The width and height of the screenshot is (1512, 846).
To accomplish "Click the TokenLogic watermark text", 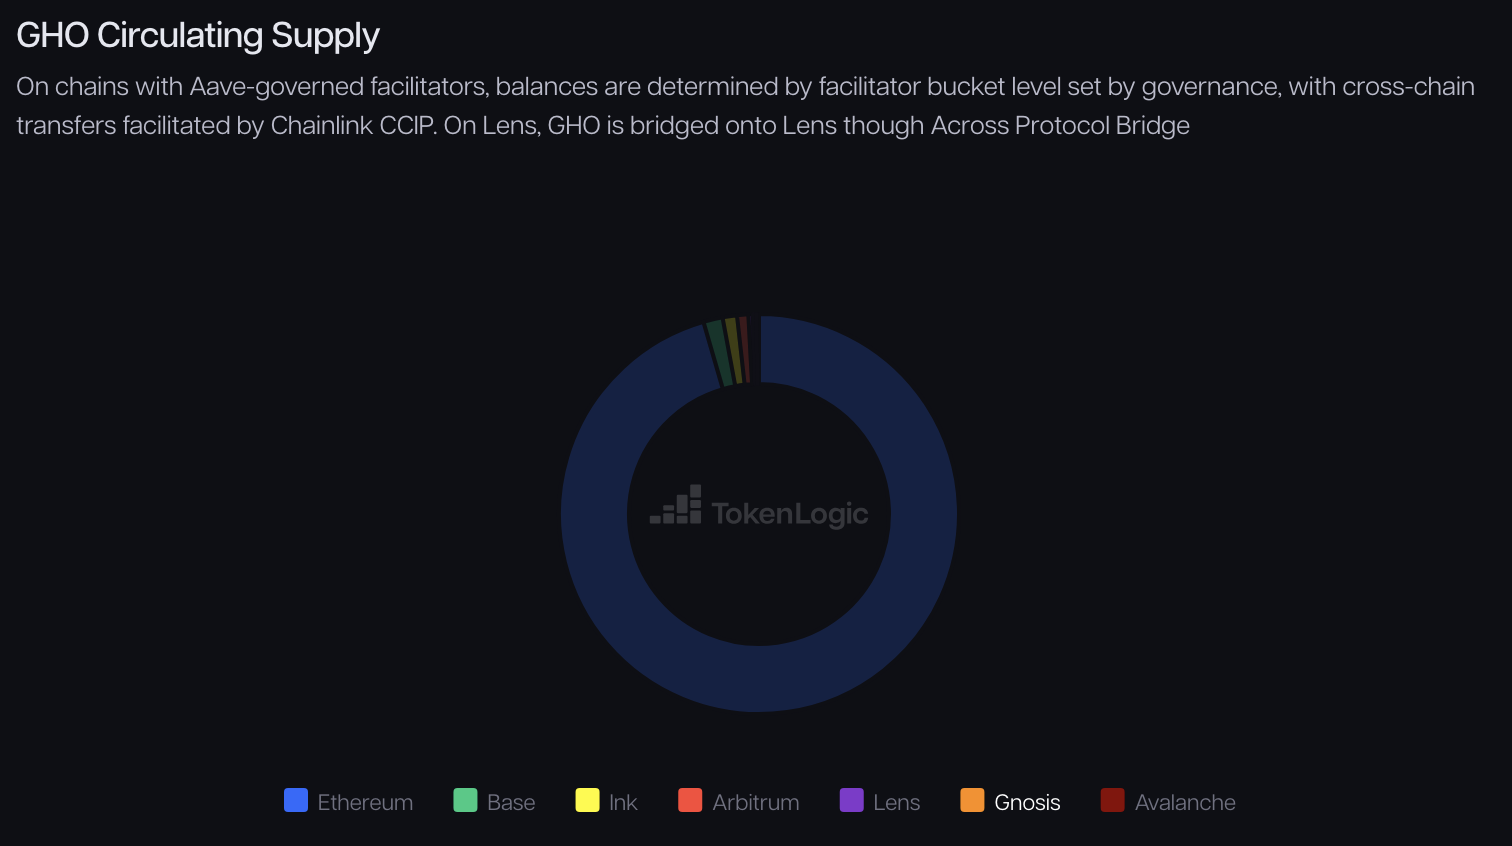I will (790, 514).
